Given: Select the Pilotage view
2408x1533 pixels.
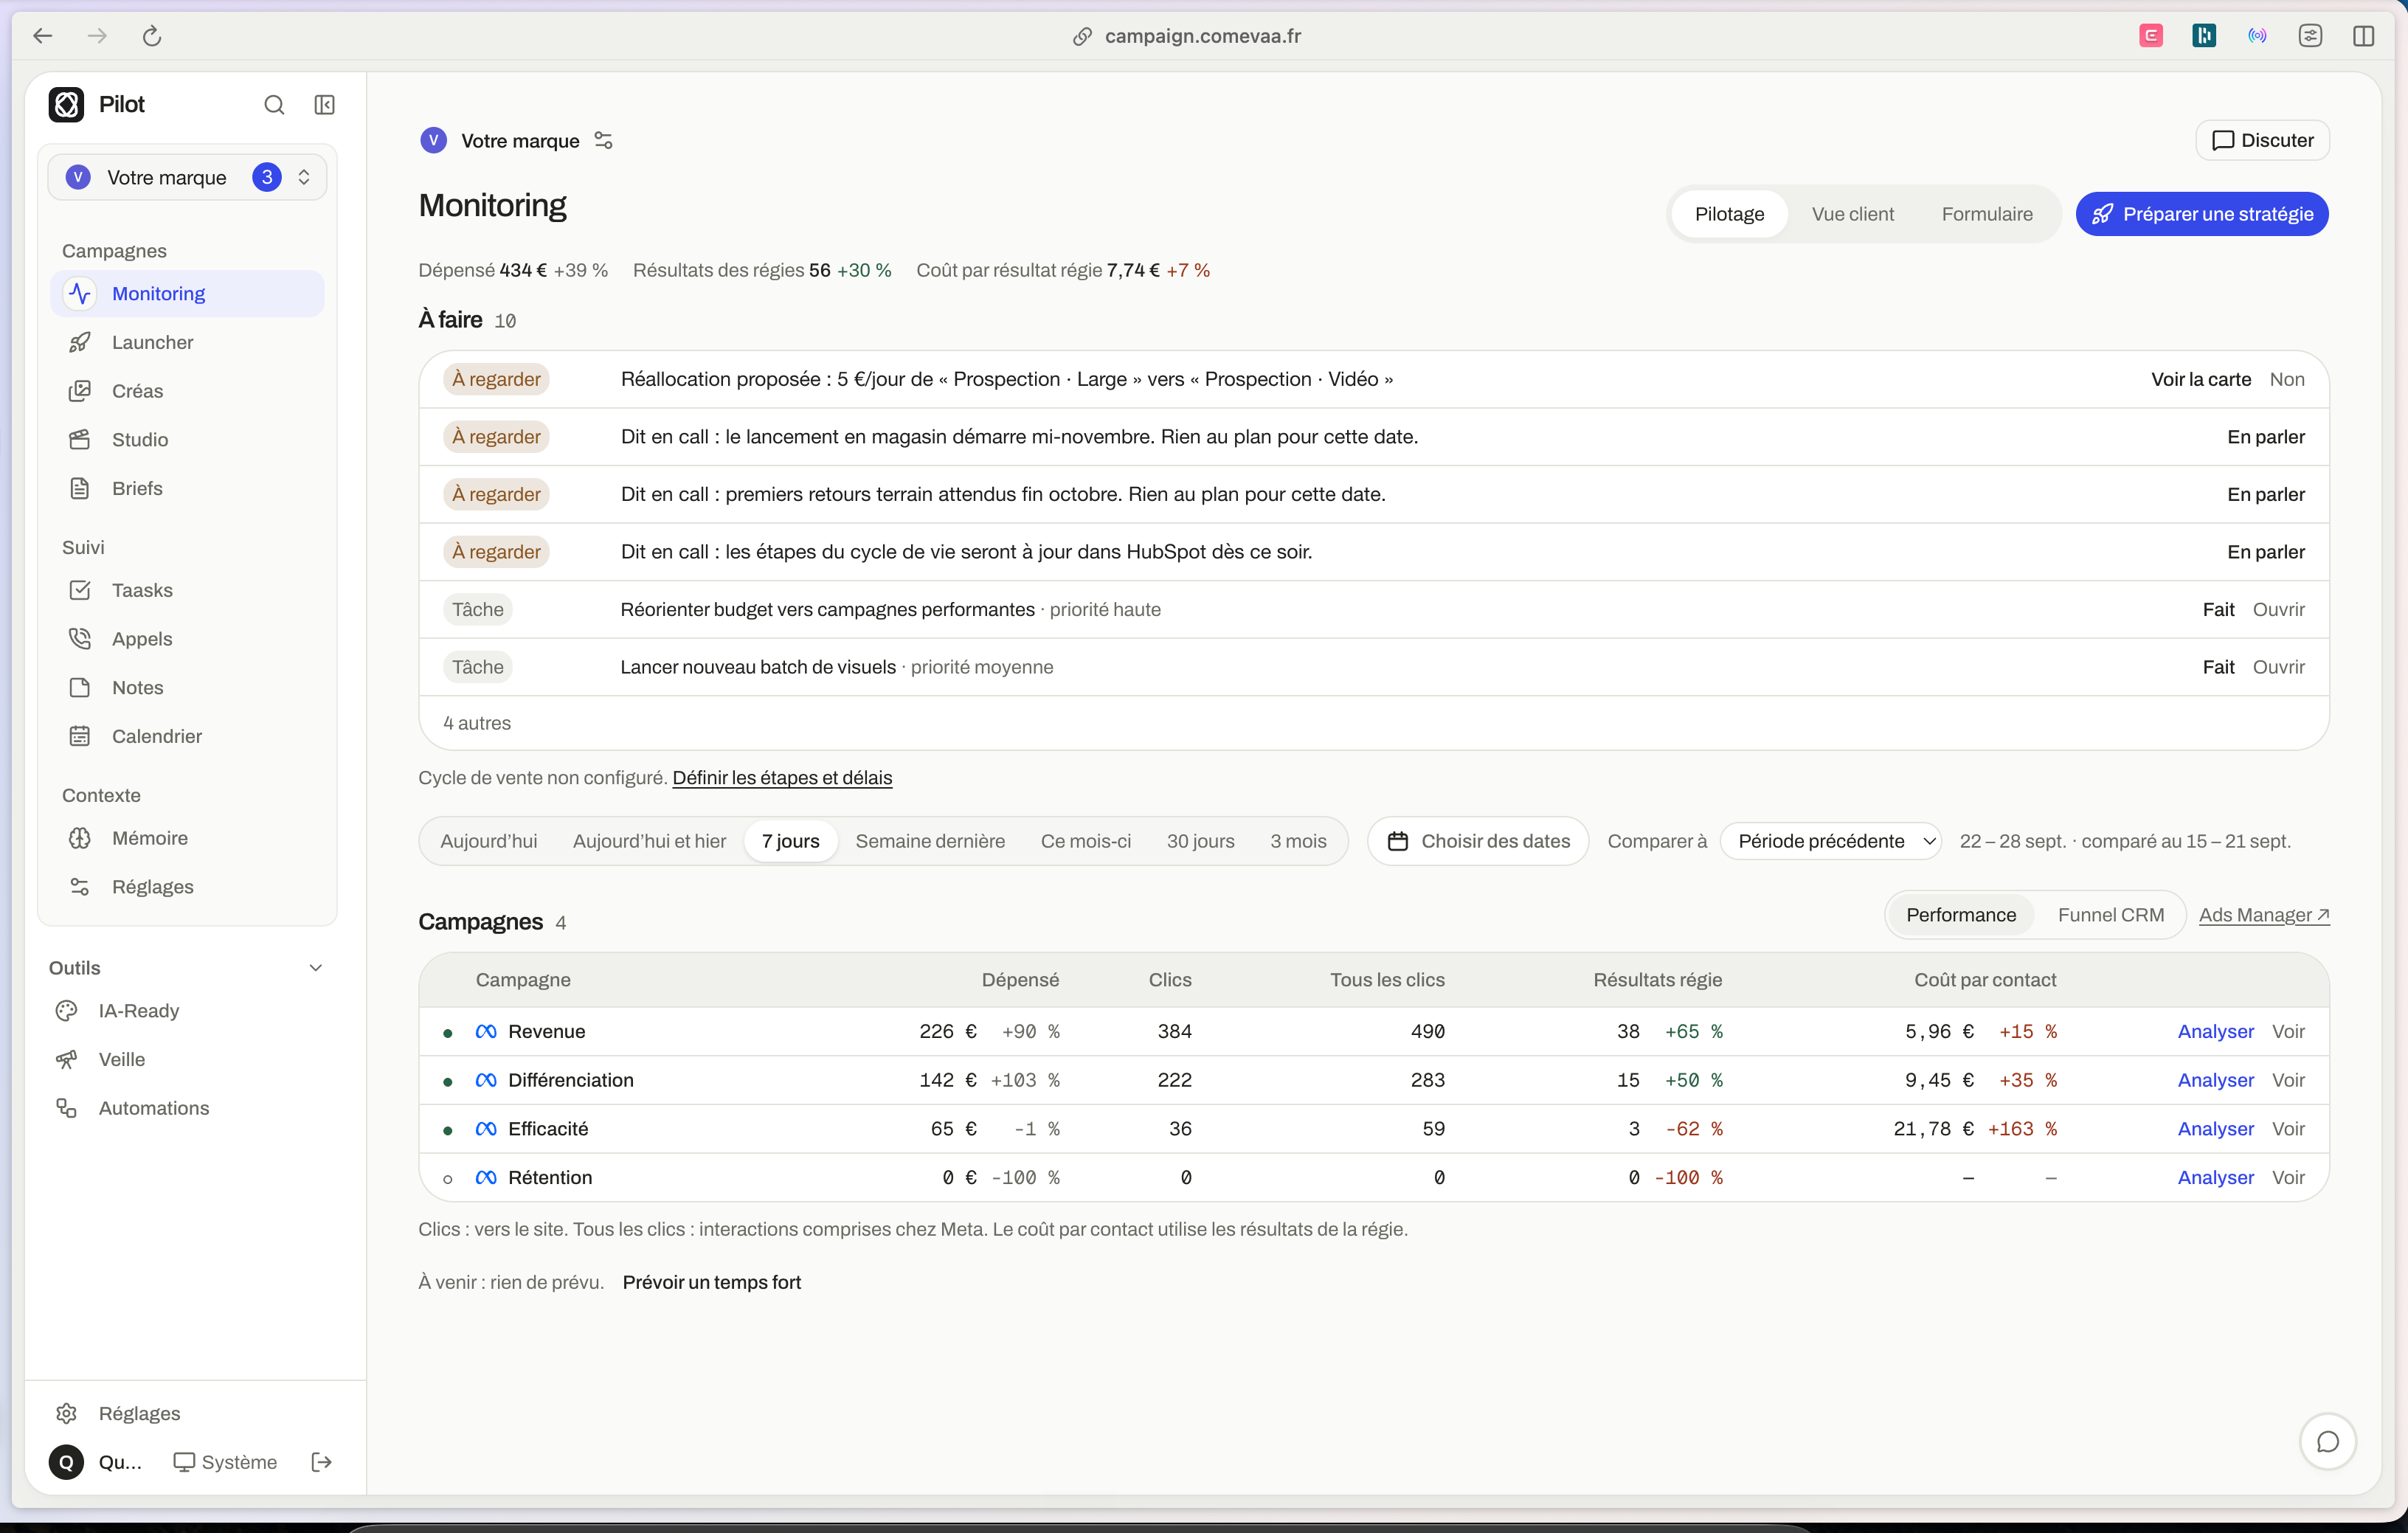Looking at the screenshot, I should coord(1729,214).
